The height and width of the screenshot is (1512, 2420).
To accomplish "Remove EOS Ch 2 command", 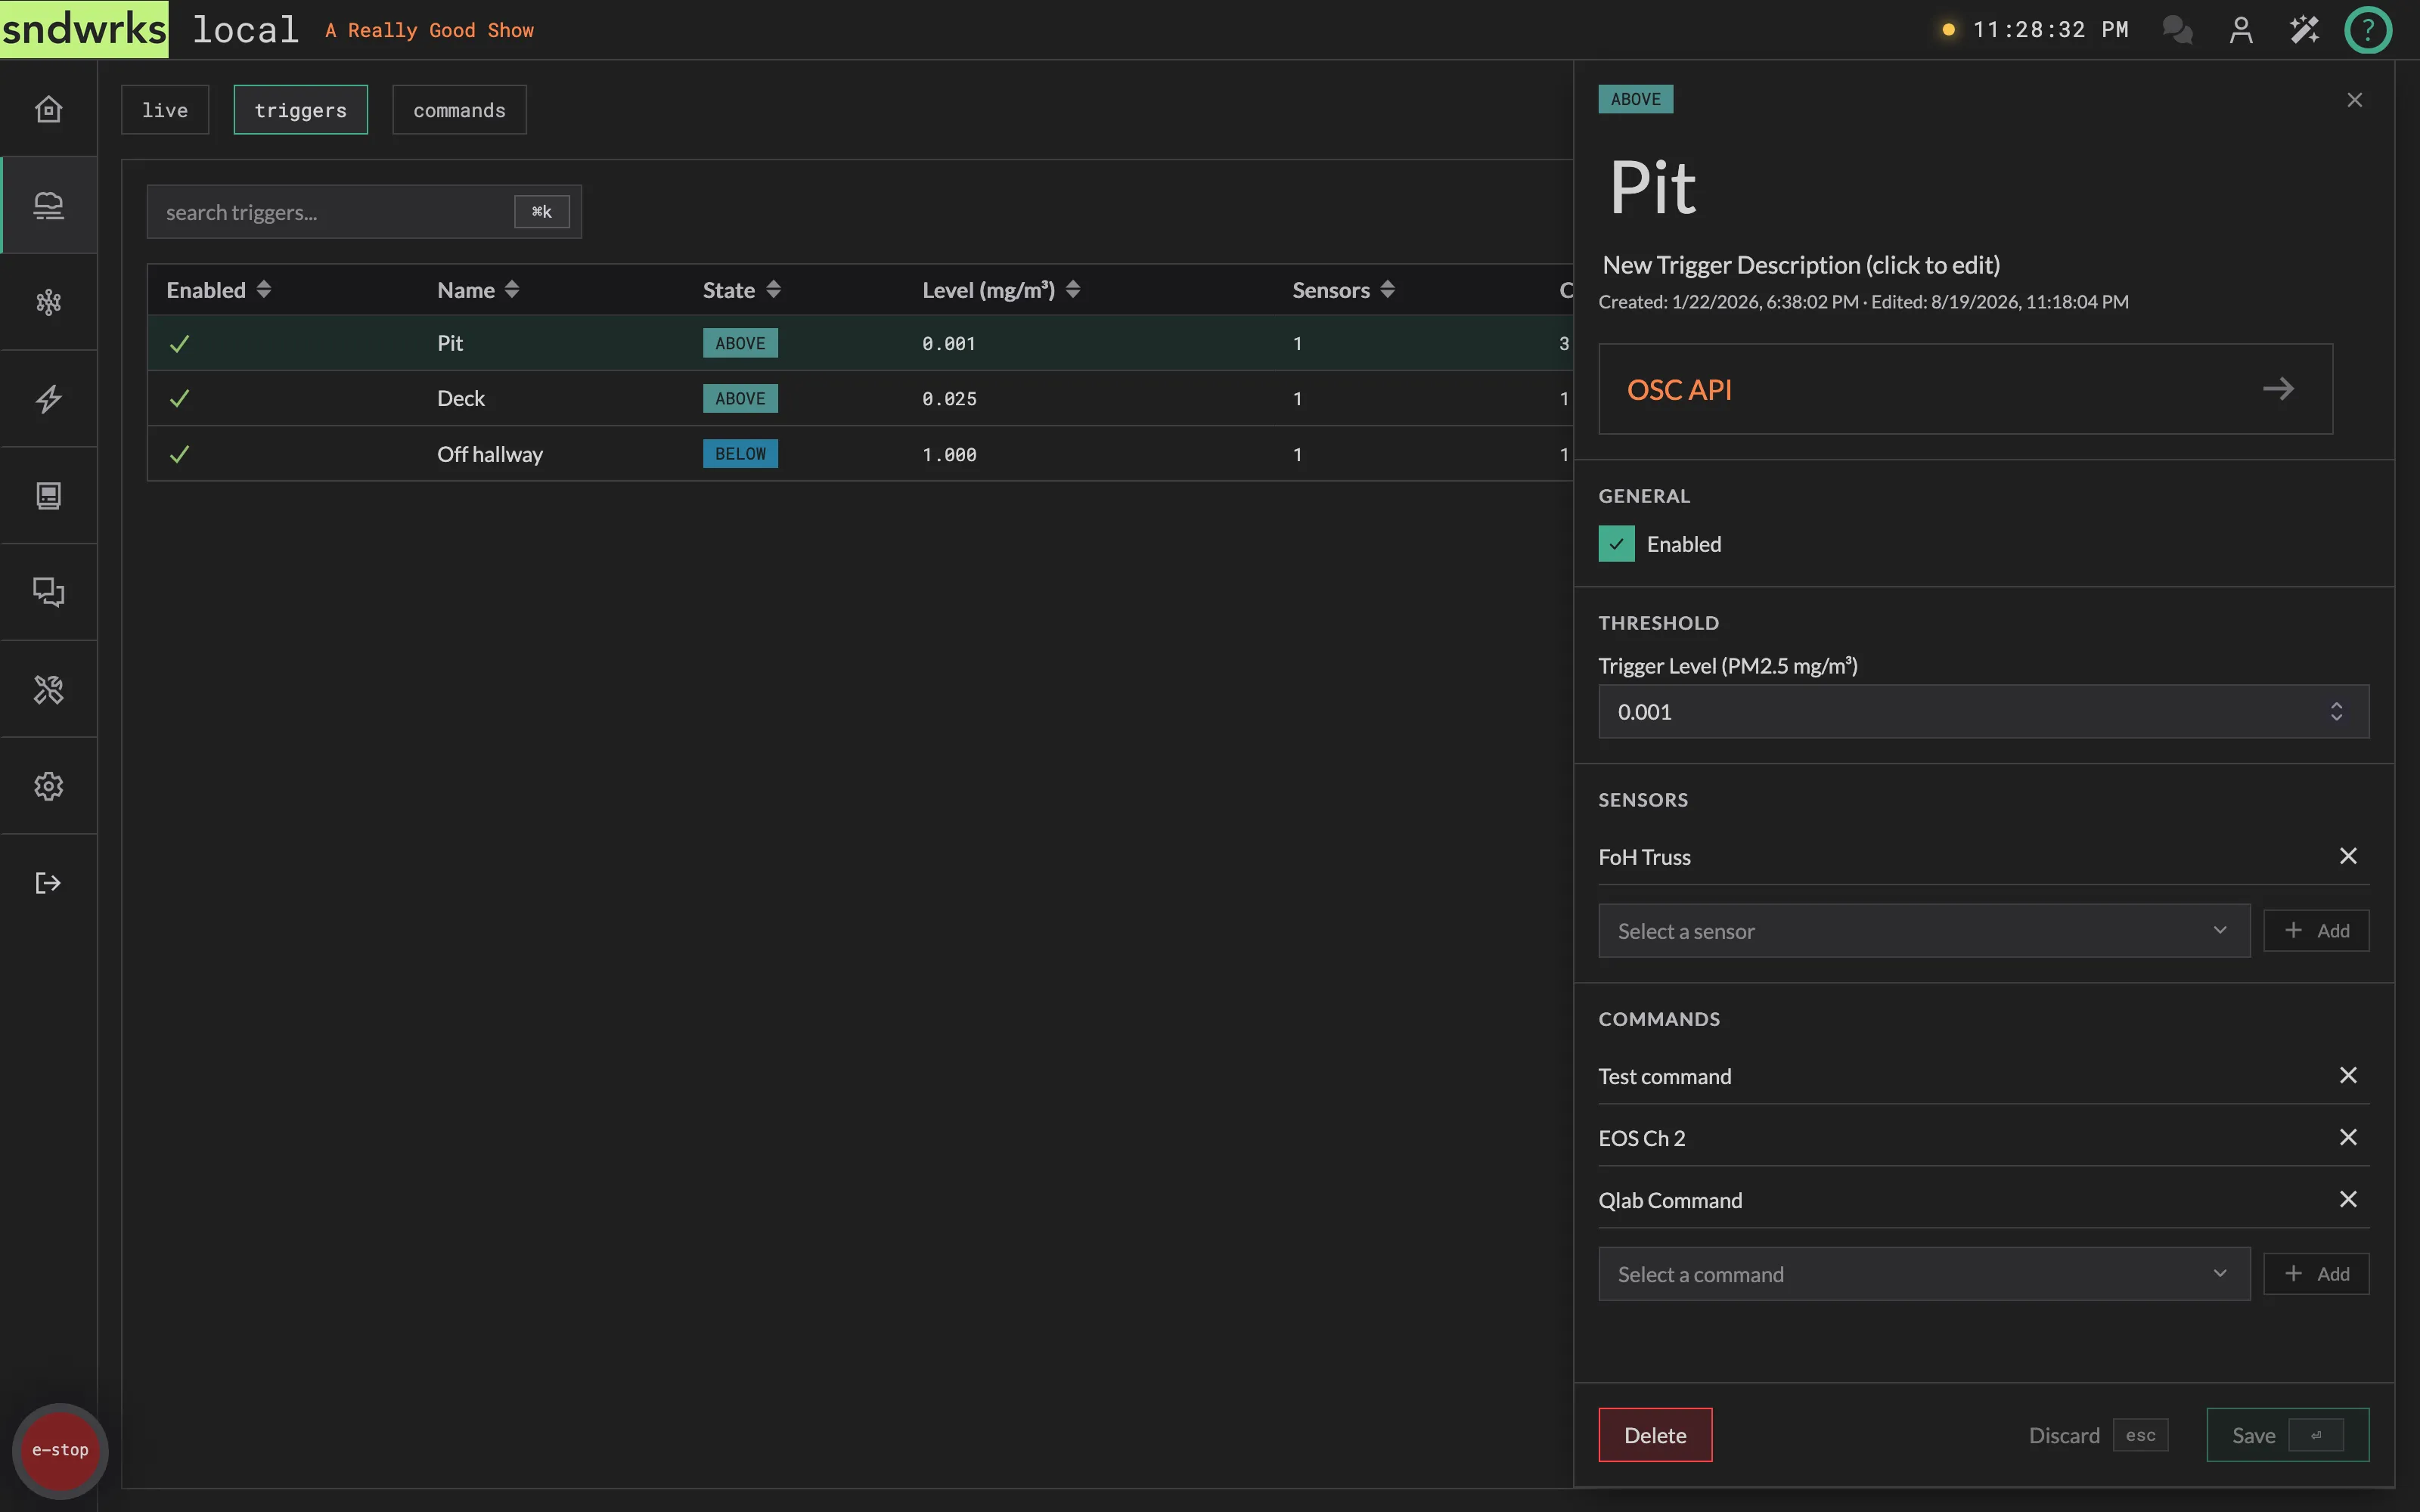I will 2348,1137.
